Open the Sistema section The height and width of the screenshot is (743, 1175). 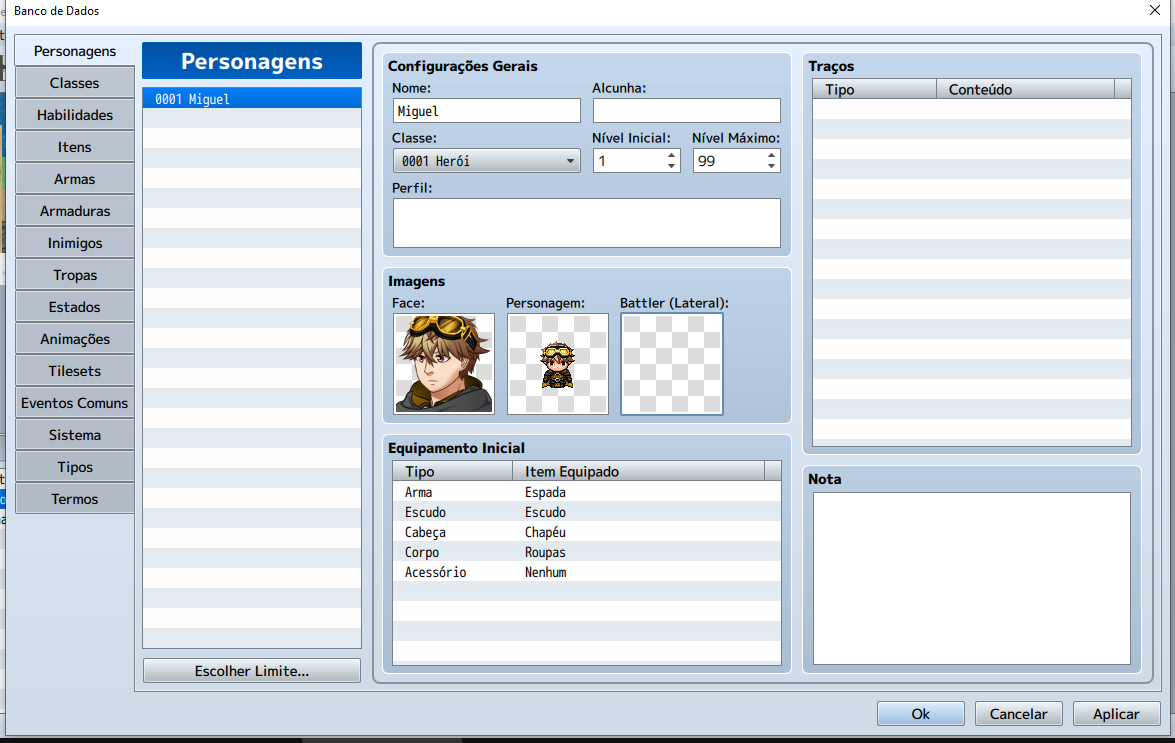pos(74,434)
